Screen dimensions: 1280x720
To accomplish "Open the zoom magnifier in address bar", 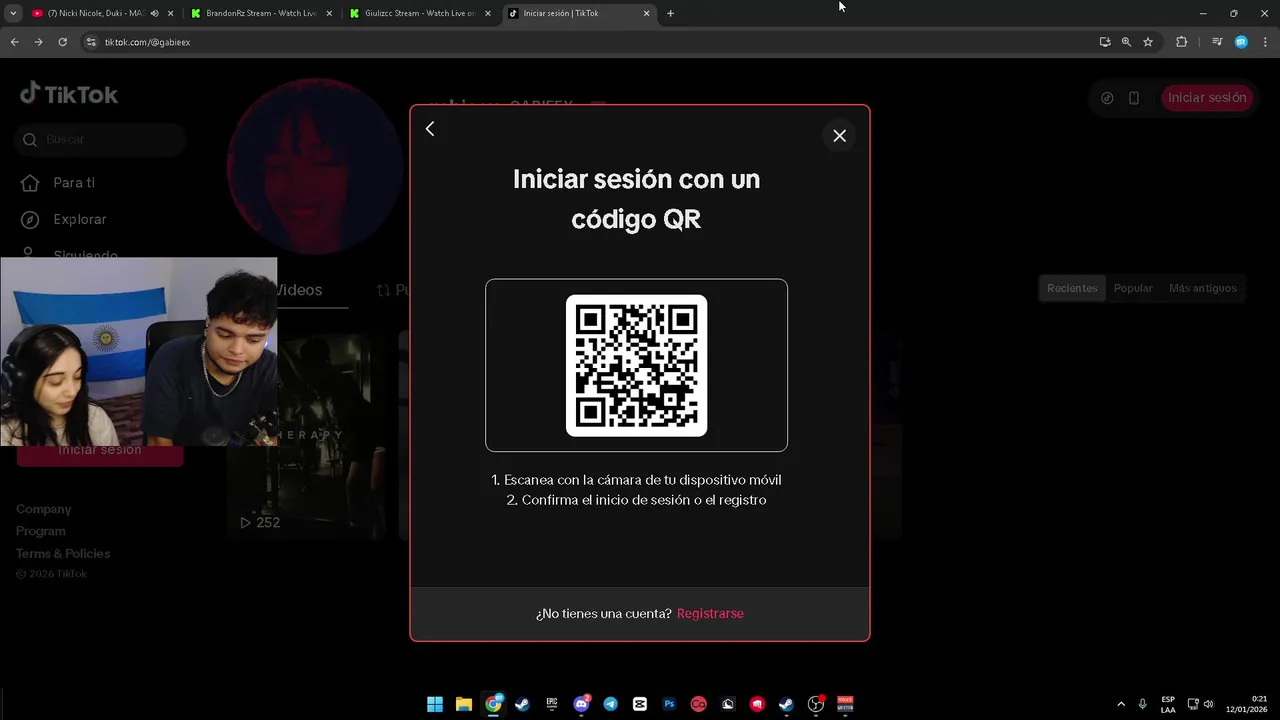I will tap(1126, 42).
